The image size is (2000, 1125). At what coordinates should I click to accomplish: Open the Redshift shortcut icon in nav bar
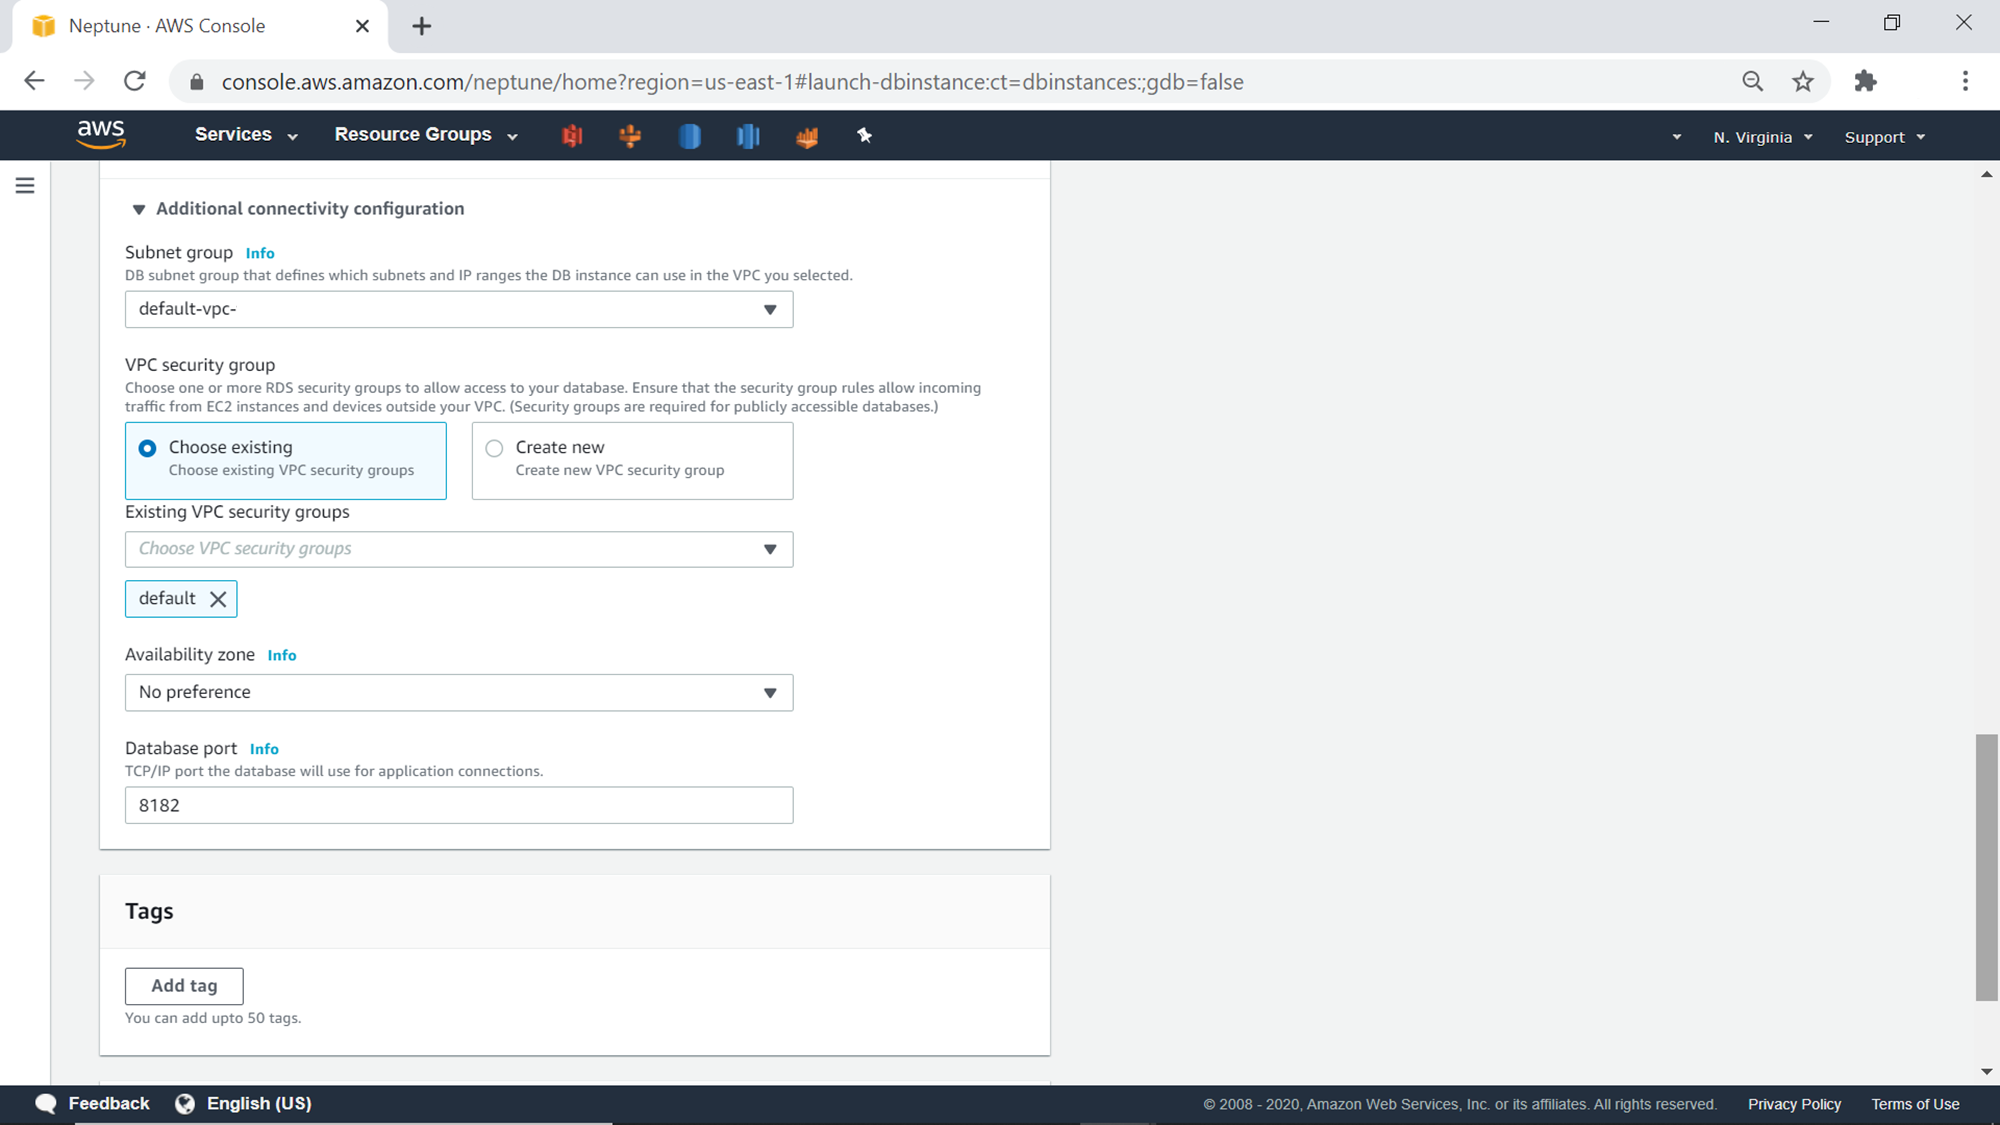pyautogui.click(x=748, y=136)
